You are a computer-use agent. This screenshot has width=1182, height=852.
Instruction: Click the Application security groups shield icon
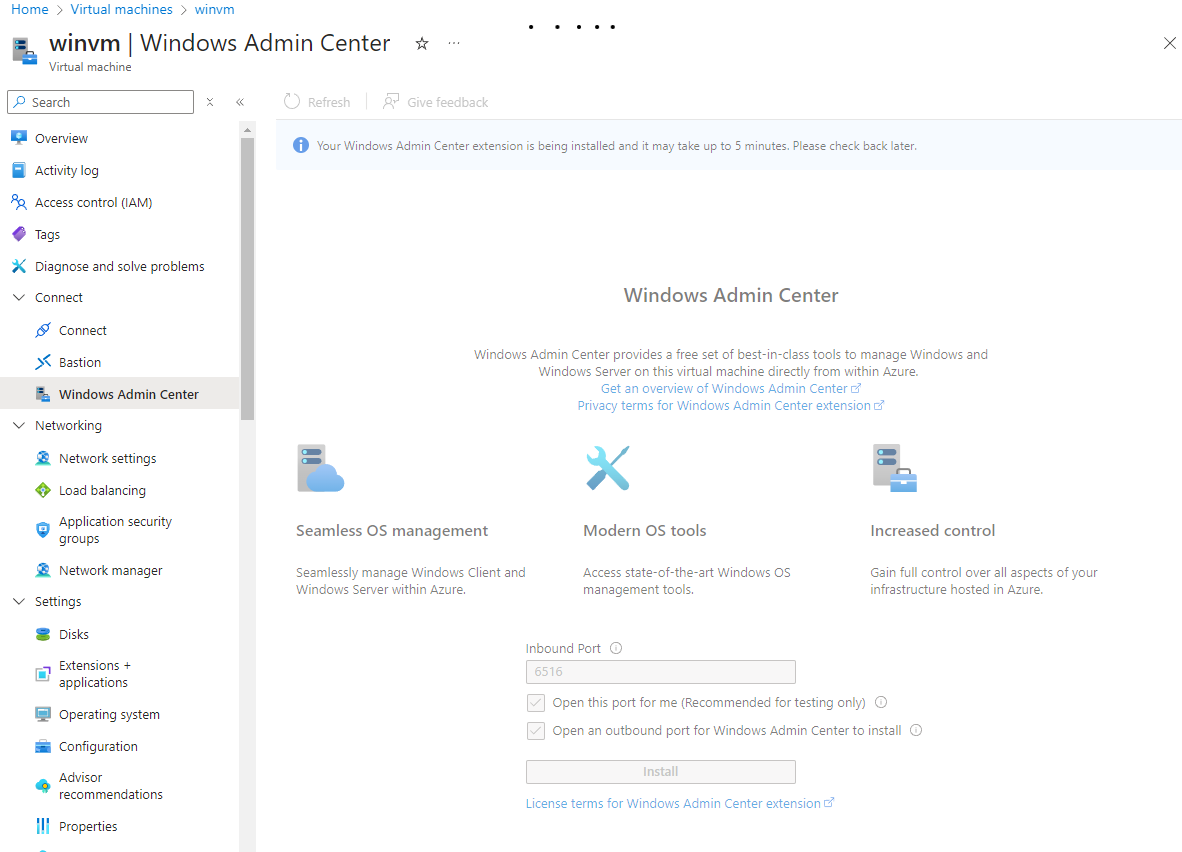(x=43, y=529)
